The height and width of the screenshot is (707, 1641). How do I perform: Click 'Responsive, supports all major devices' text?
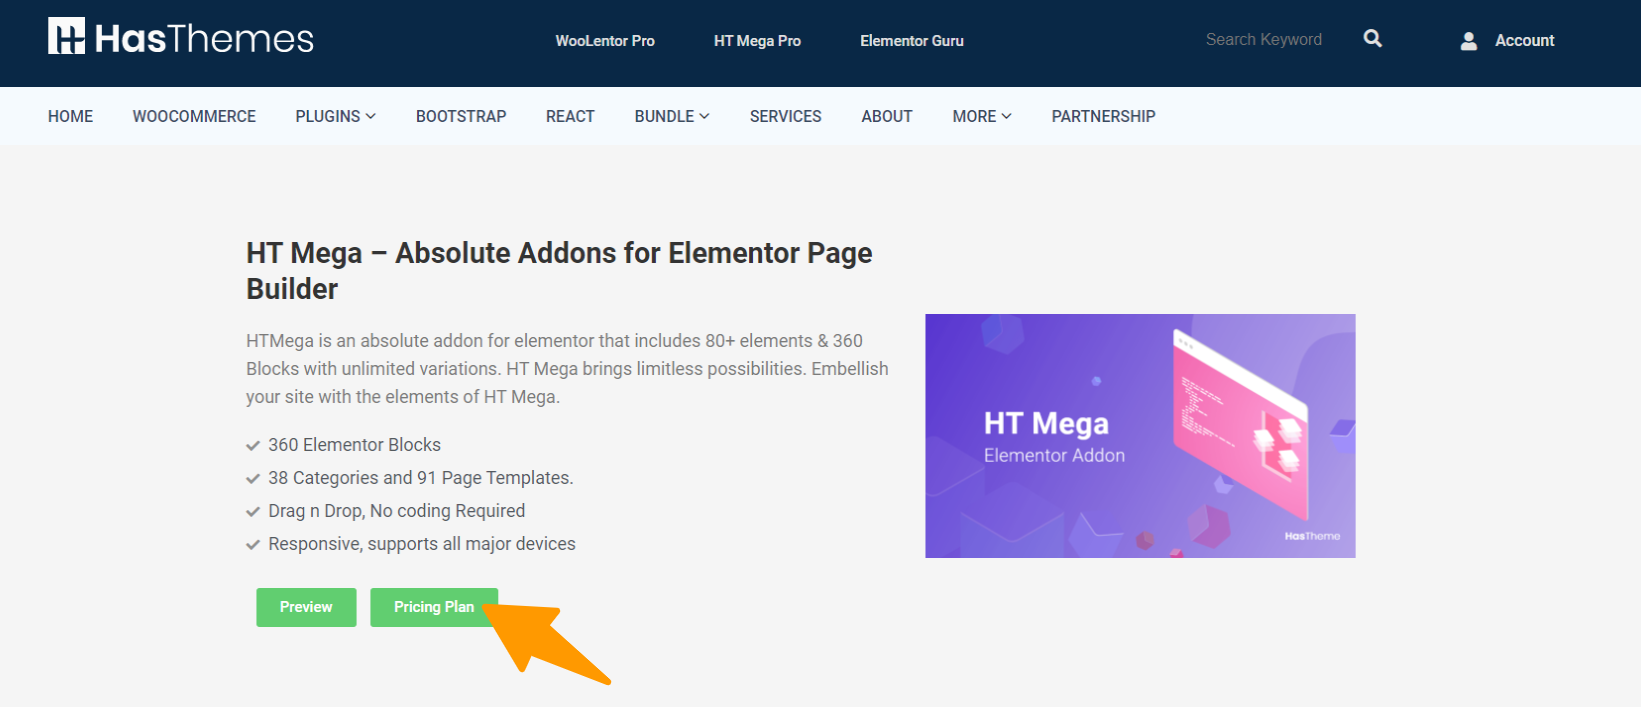tap(422, 544)
